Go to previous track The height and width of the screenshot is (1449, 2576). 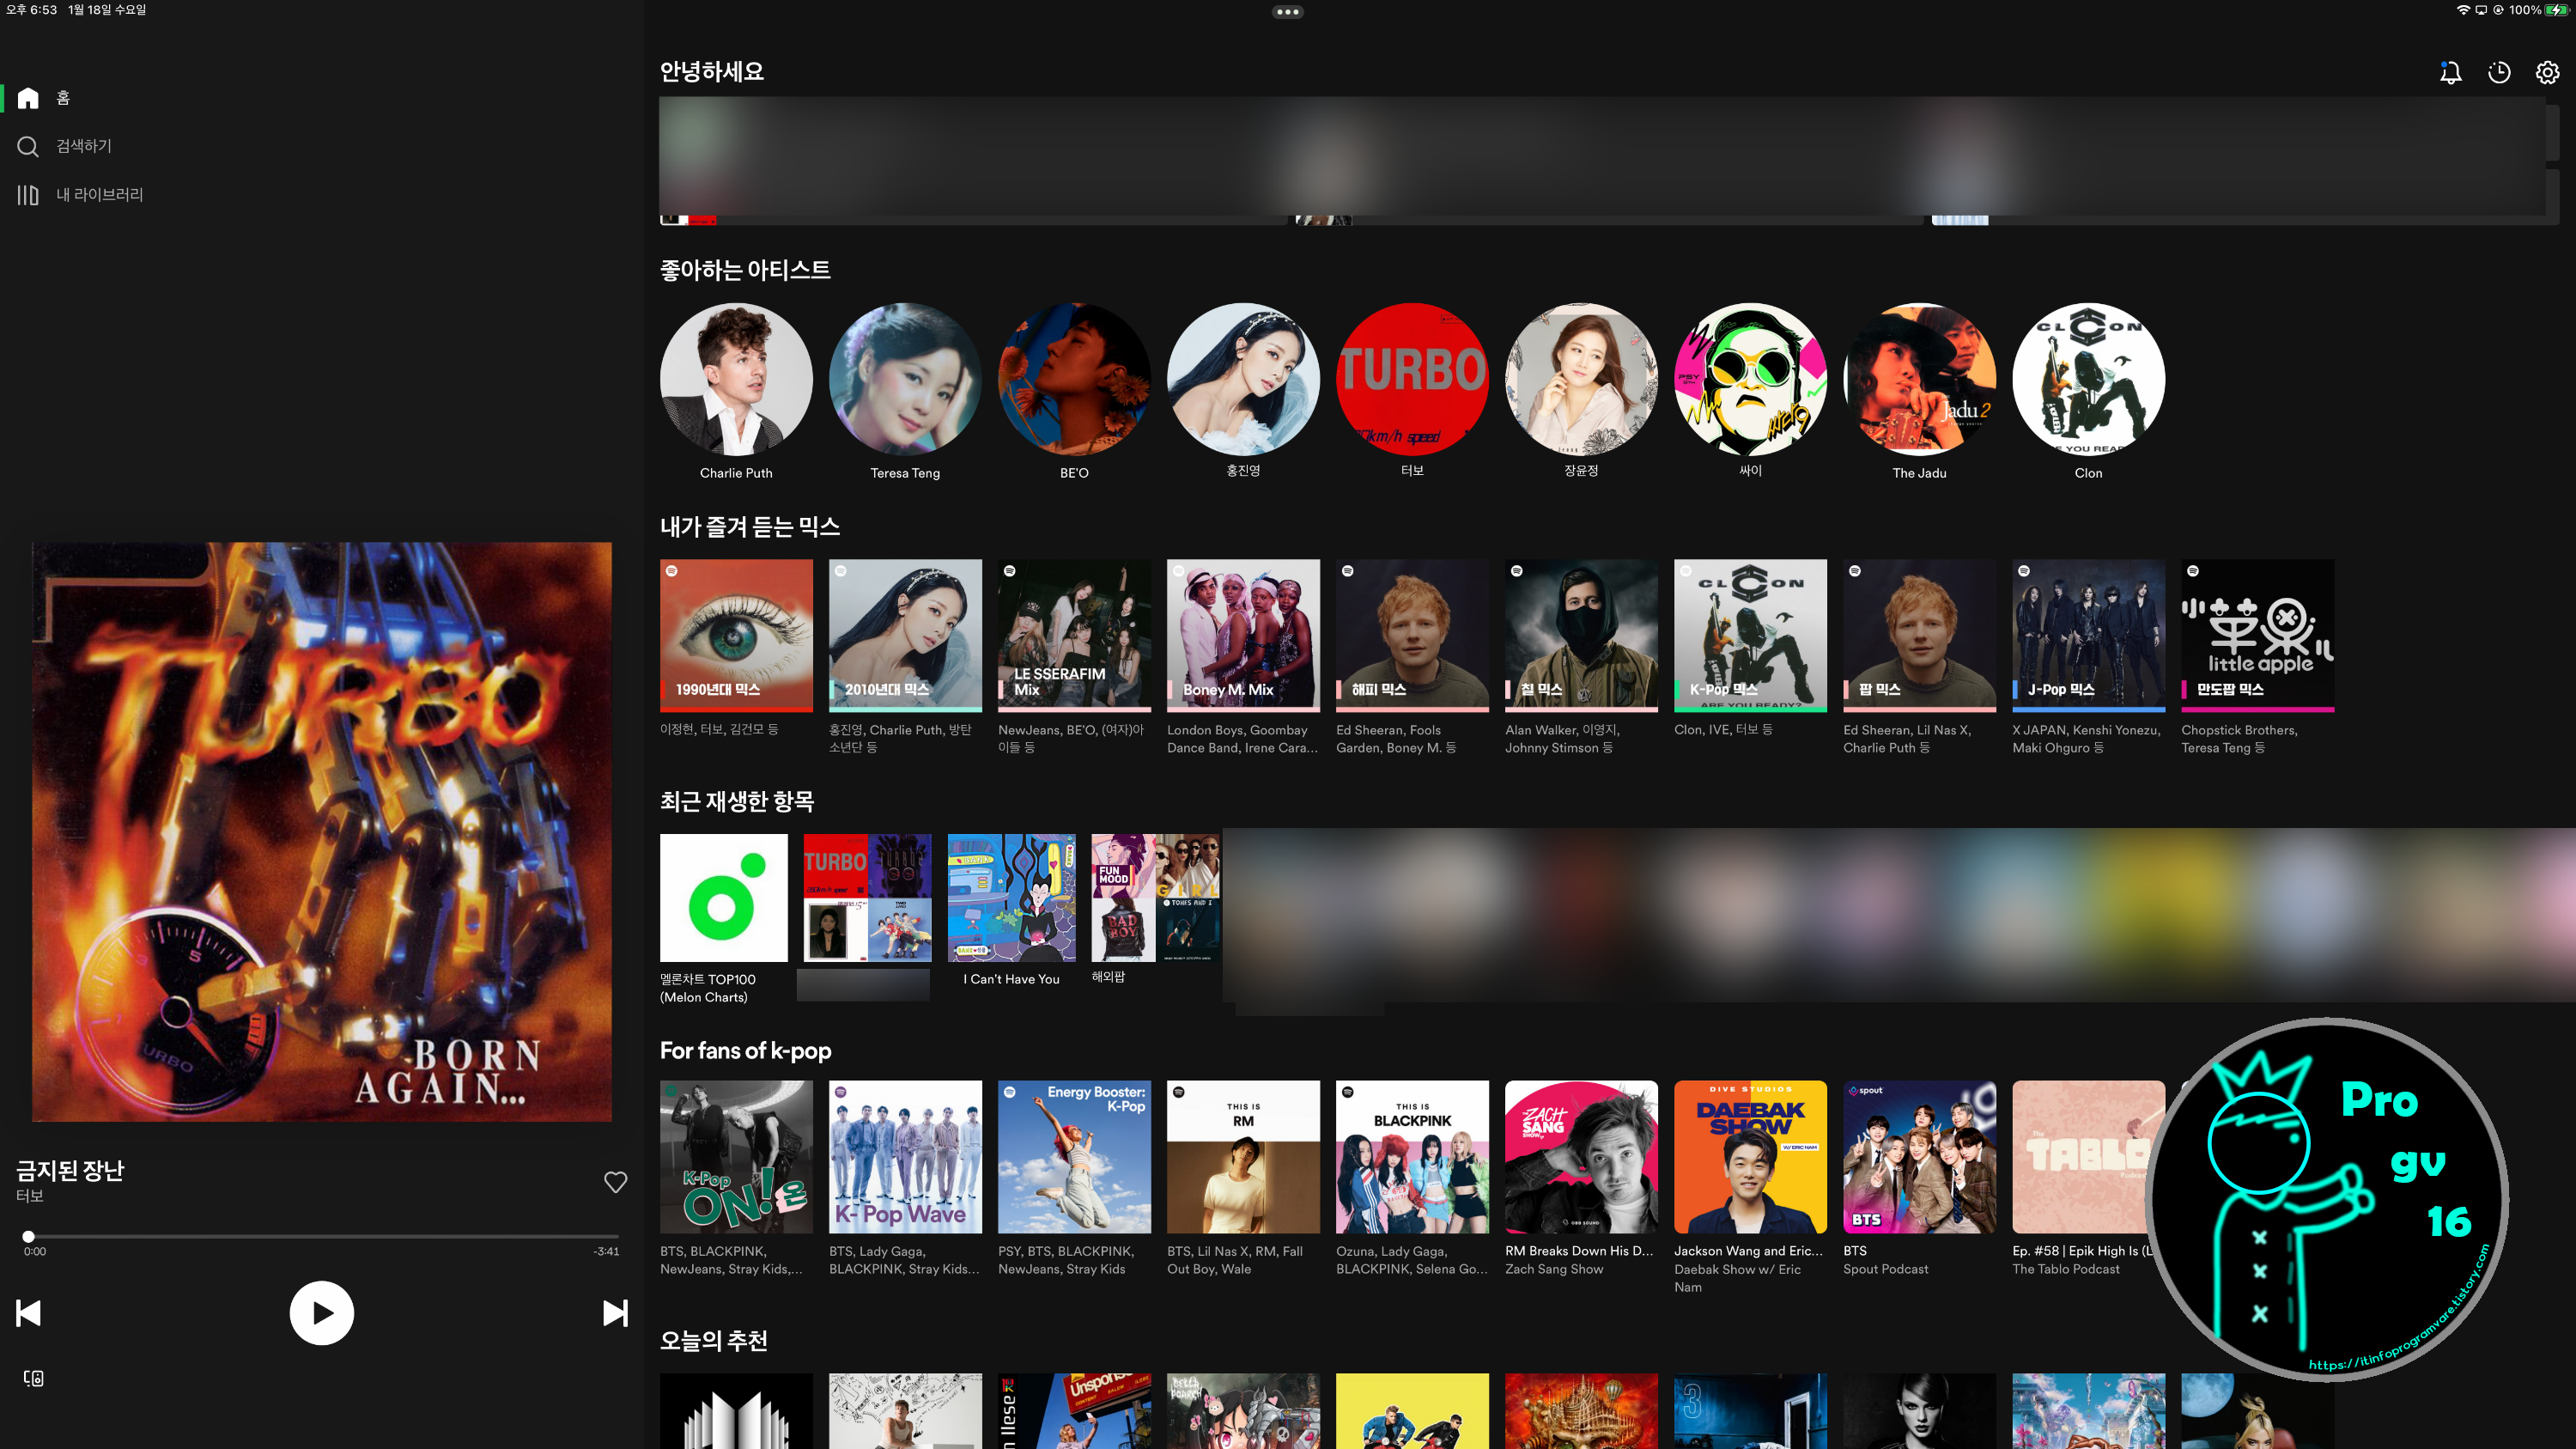(29, 1313)
